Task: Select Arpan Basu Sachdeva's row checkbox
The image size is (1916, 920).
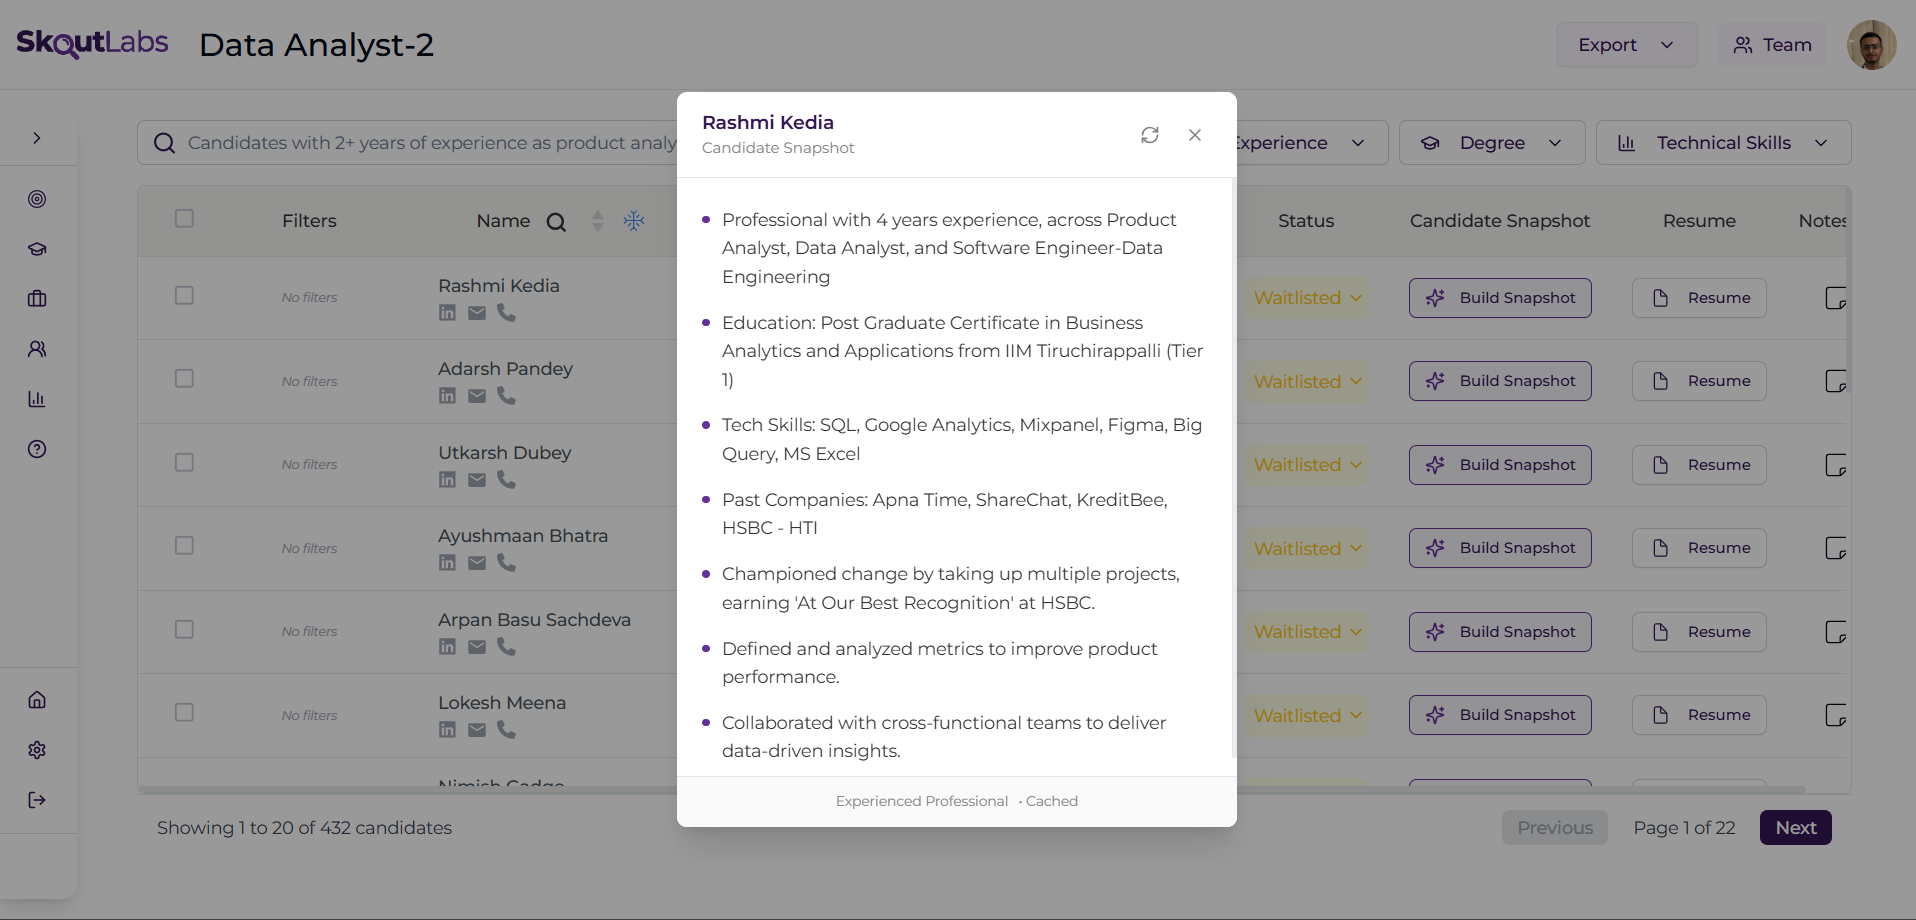Action: [x=184, y=629]
